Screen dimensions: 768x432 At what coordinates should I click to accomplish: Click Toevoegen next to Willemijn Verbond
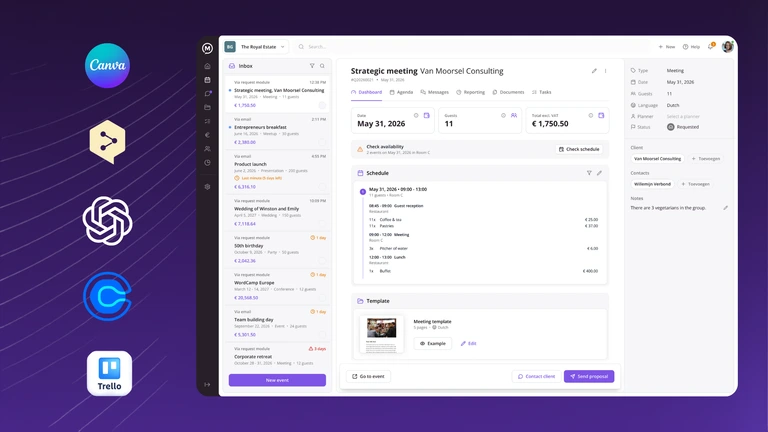point(696,184)
